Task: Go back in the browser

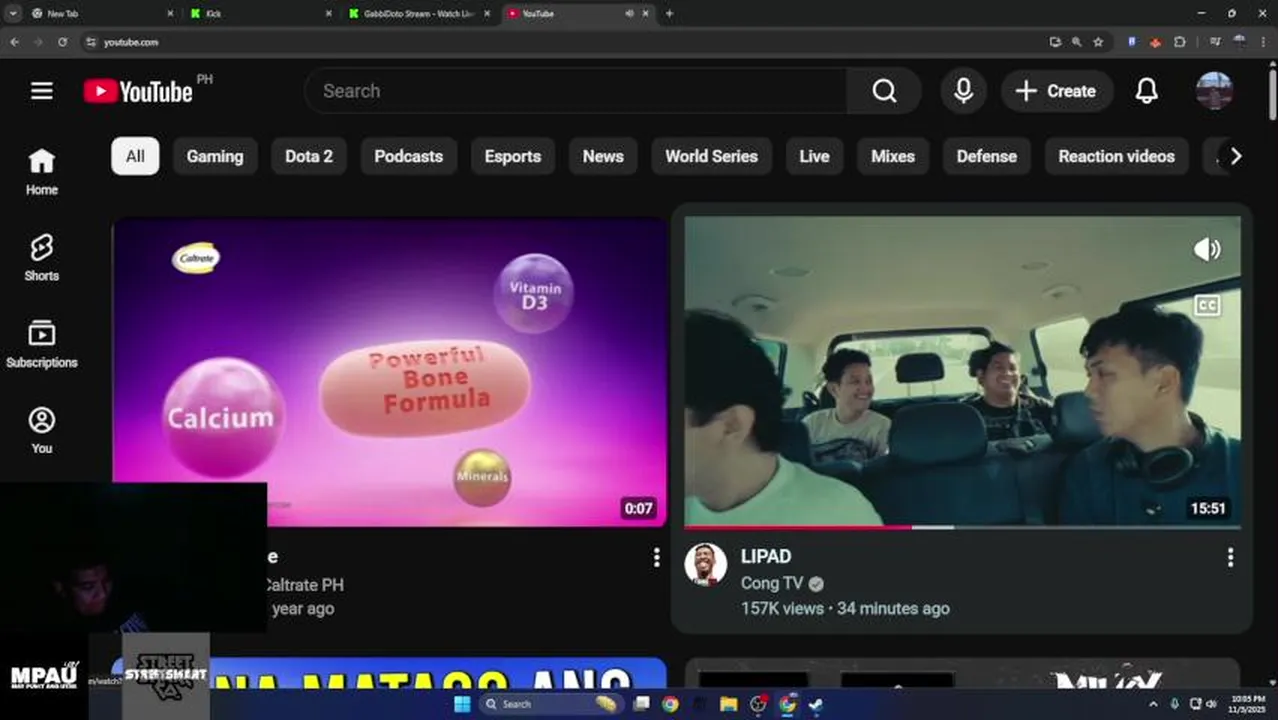Action: [x=14, y=42]
